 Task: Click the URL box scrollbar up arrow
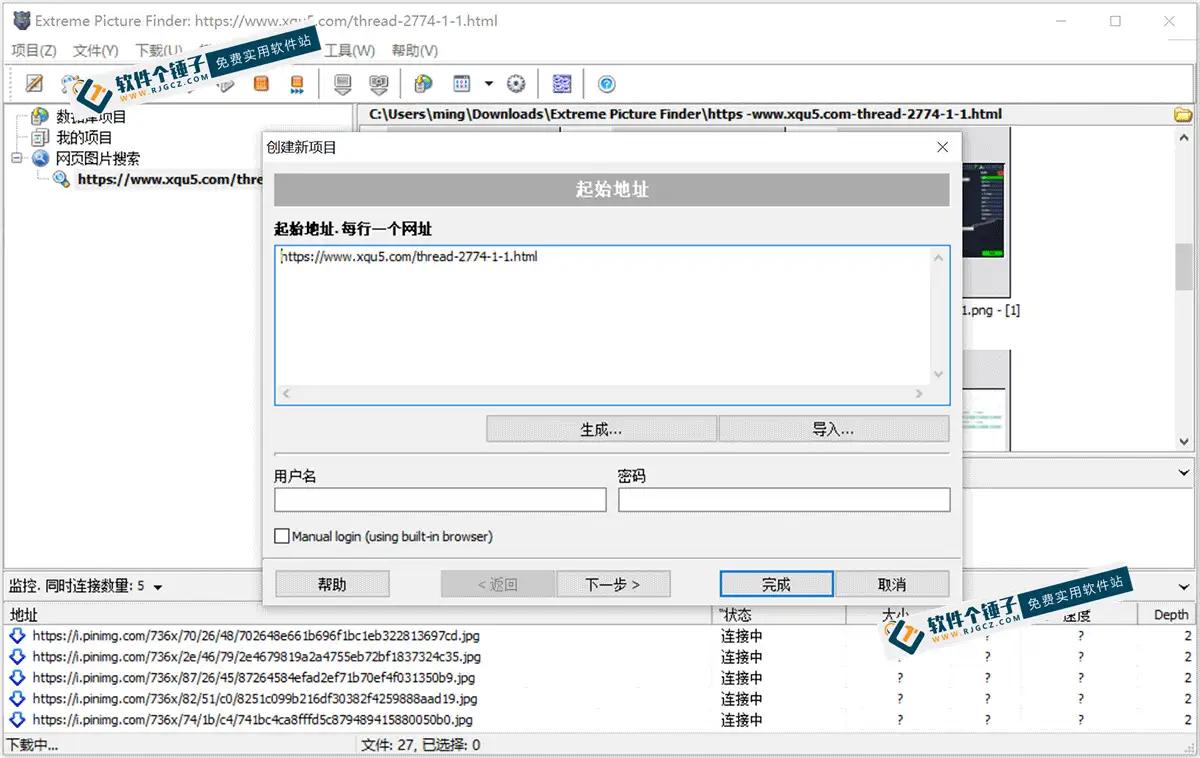[939, 257]
